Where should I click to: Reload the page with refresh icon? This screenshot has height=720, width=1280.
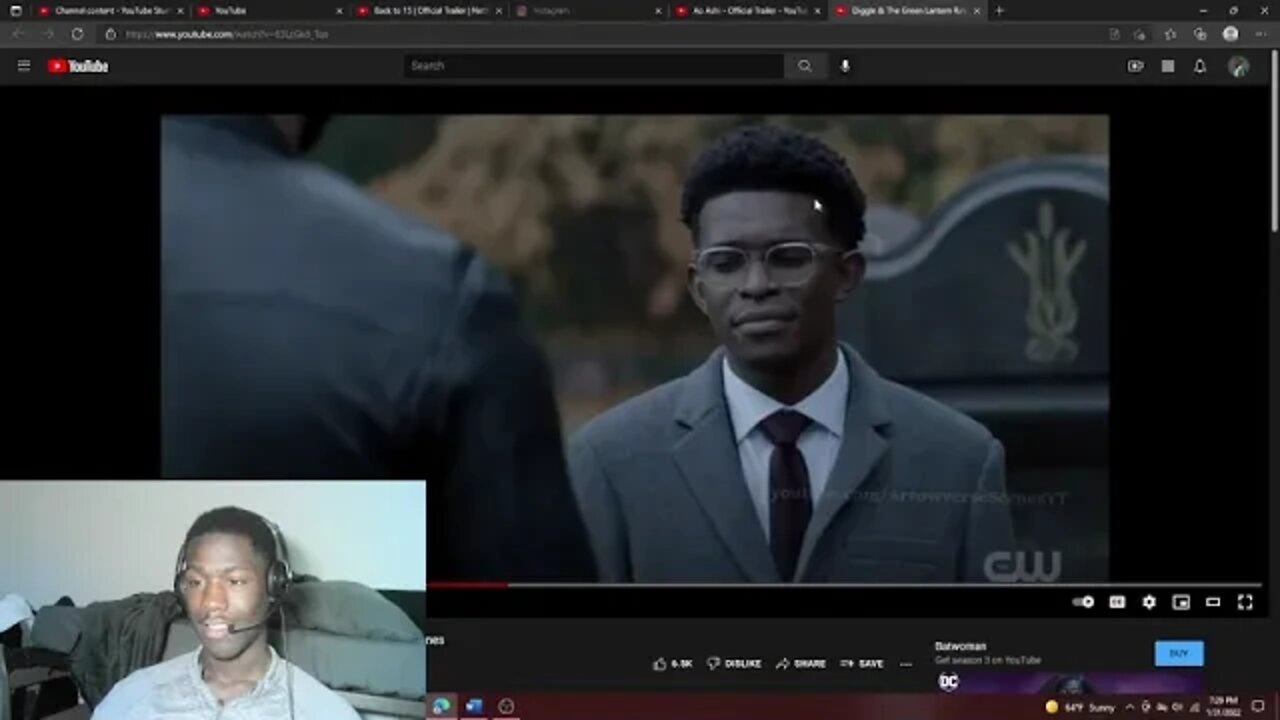(x=77, y=34)
